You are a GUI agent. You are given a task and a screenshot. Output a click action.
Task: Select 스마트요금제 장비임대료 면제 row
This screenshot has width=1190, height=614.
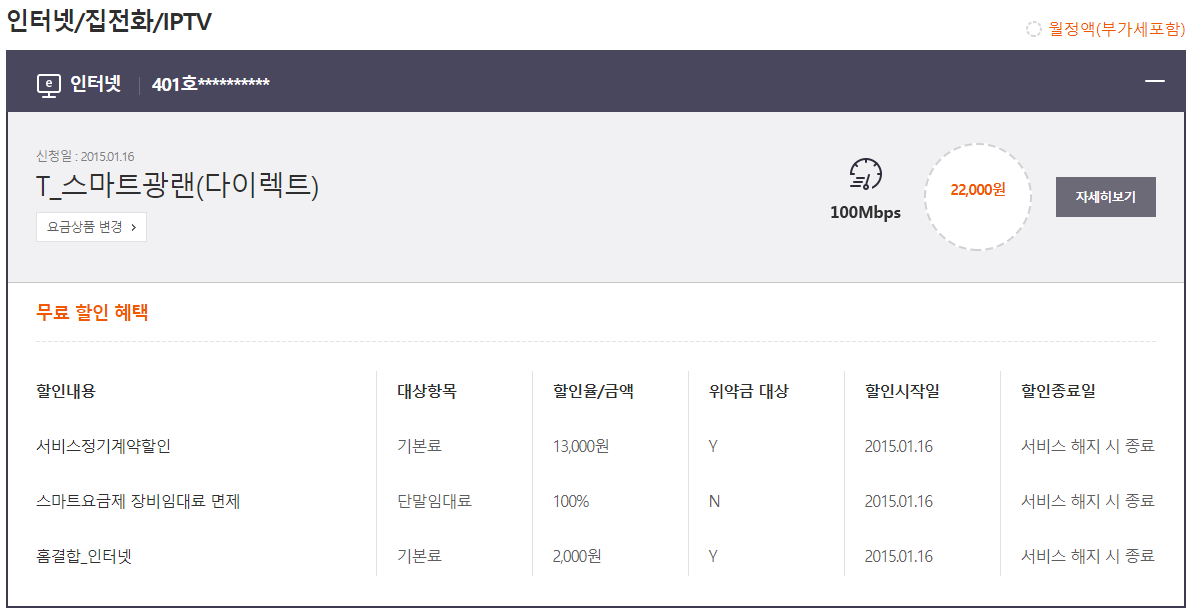(138, 501)
